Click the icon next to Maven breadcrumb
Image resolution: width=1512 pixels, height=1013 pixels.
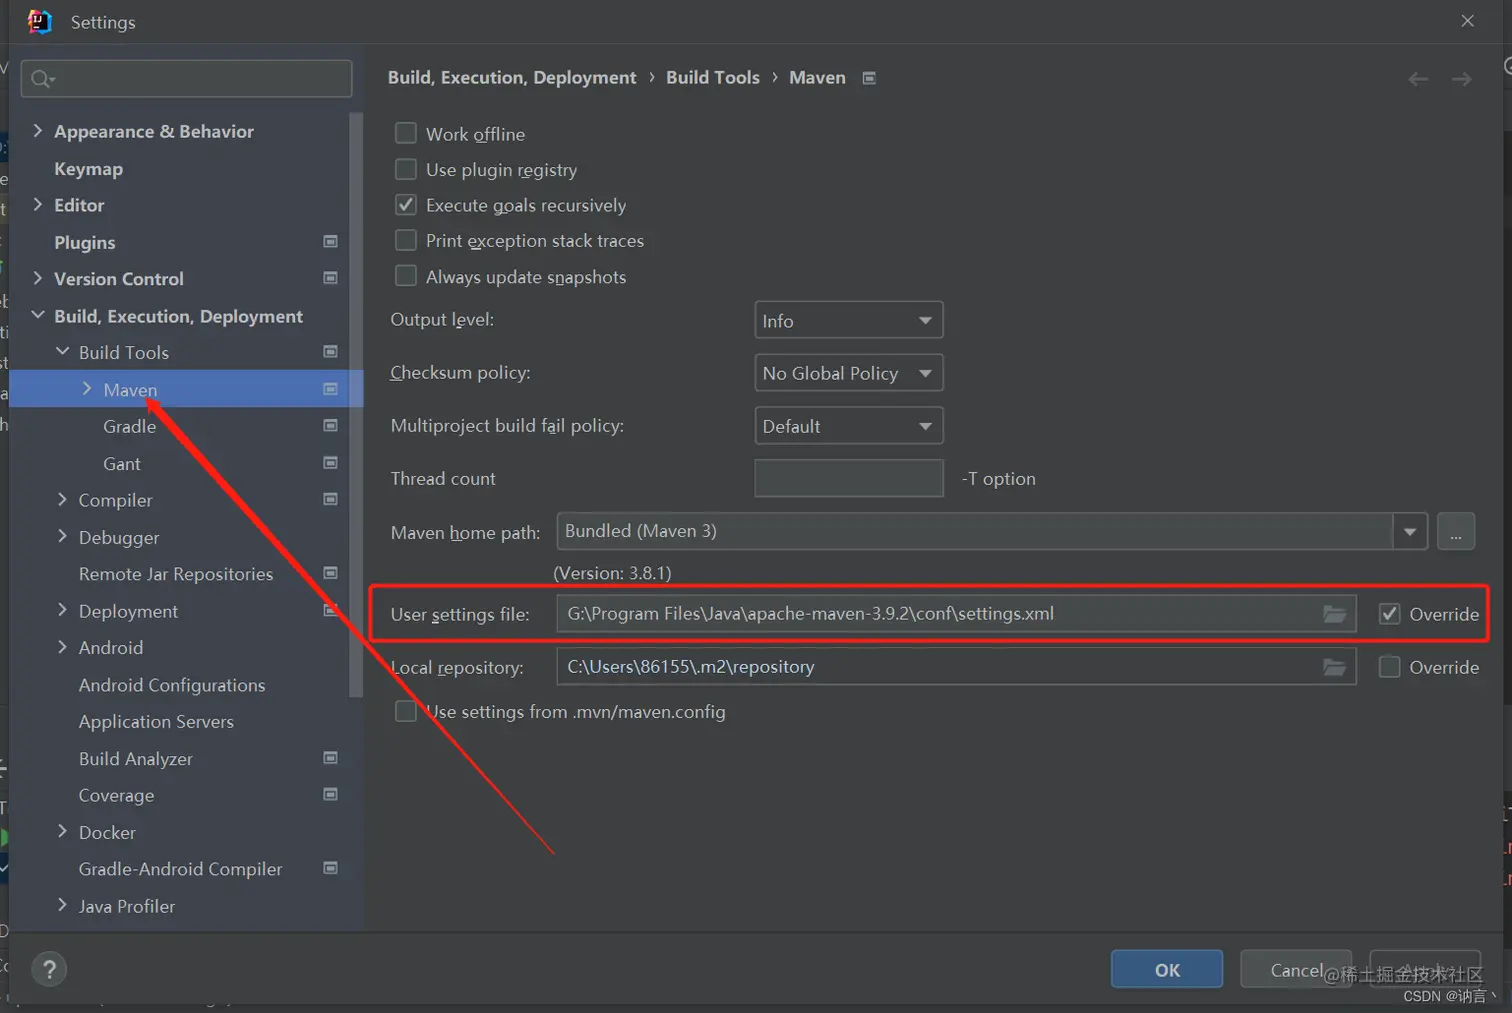coord(869,78)
